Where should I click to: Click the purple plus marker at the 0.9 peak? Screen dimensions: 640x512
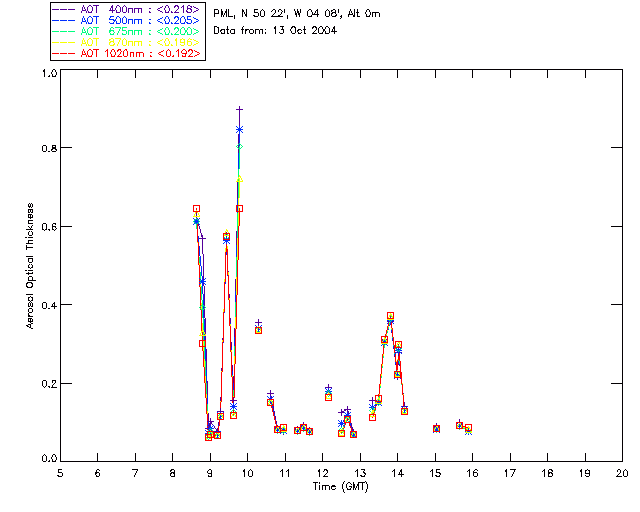tap(240, 109)
